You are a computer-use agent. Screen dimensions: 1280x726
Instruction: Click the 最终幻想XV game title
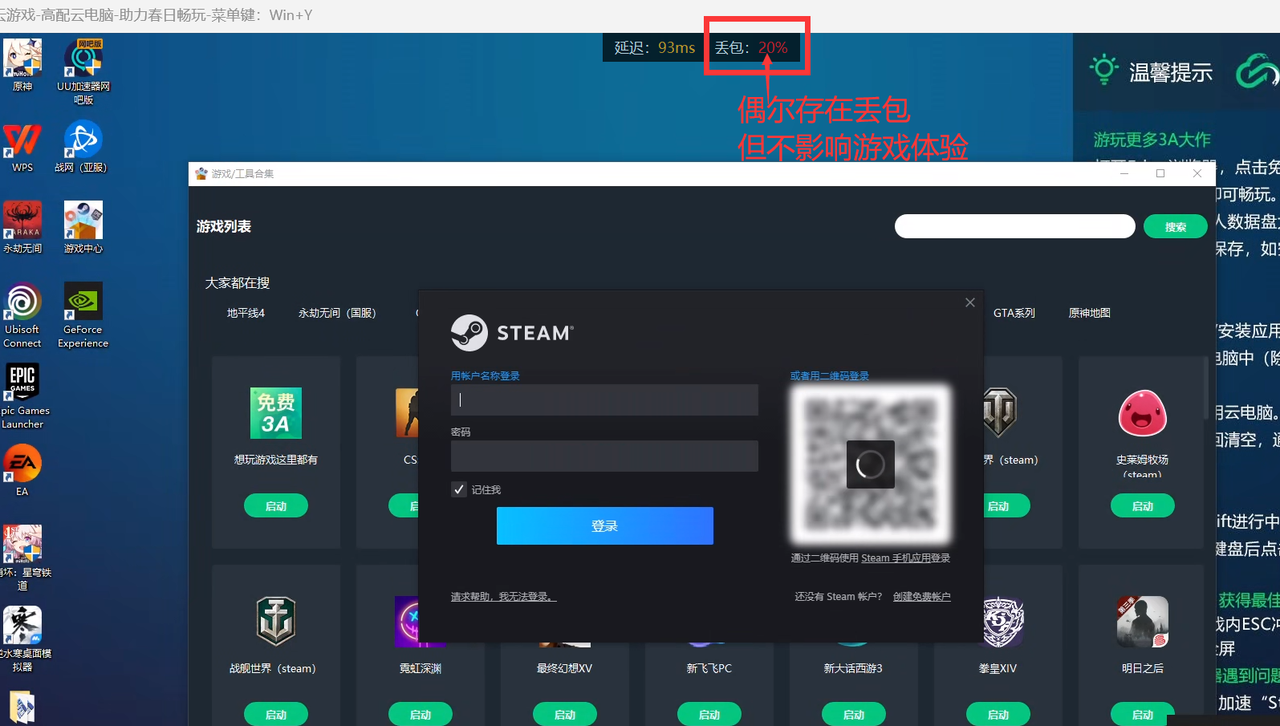point(565,668)
